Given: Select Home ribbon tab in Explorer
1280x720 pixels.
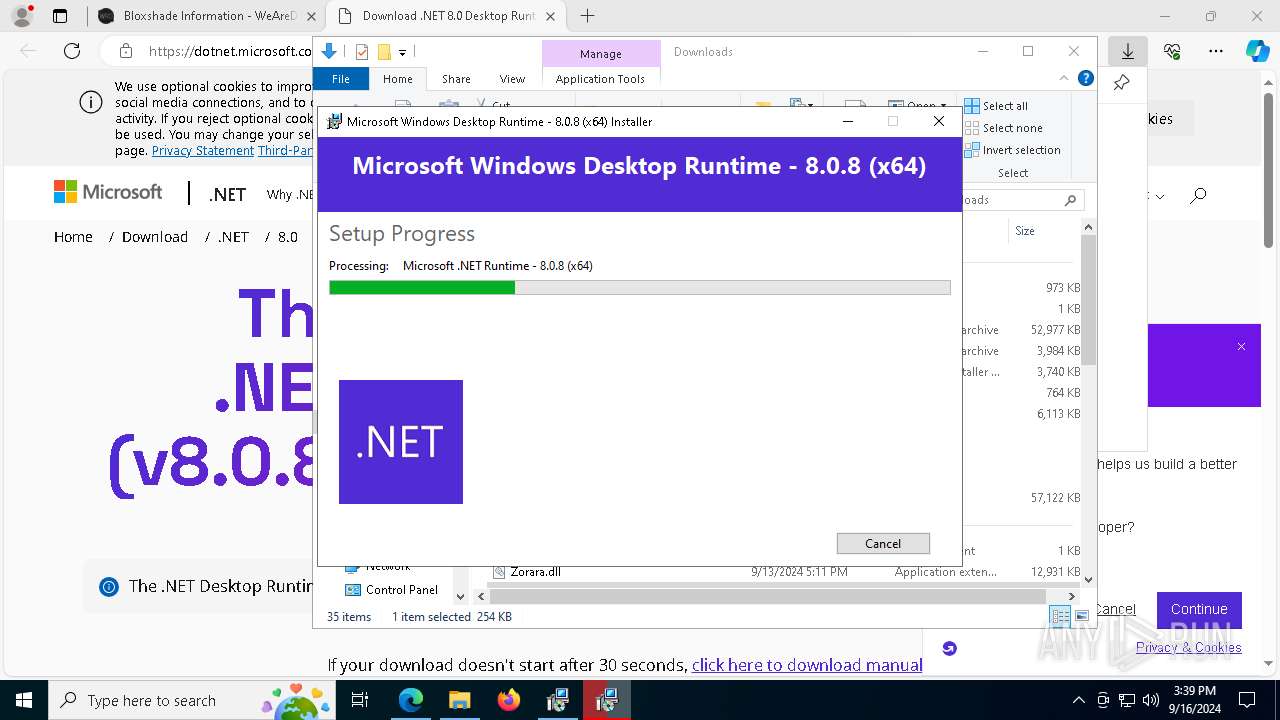Looking at the screenshot, I should point(397,79).
